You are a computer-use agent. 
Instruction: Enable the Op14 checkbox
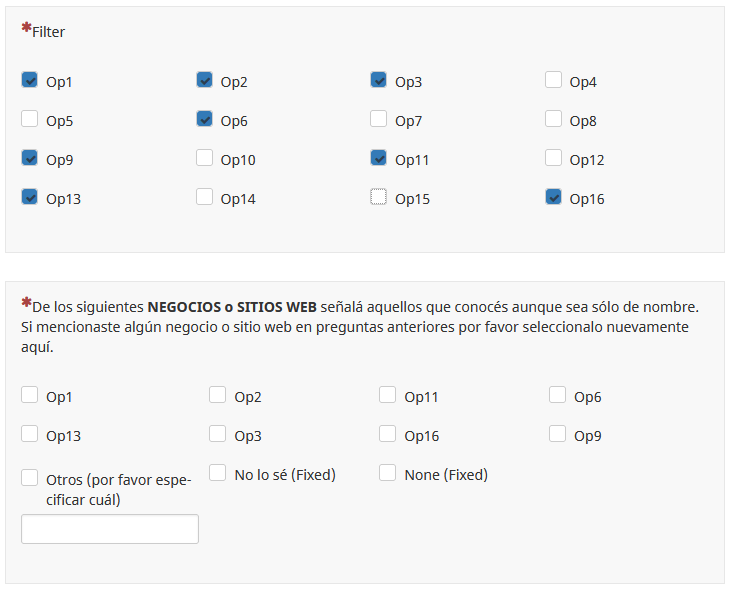(x=205, y=197)
